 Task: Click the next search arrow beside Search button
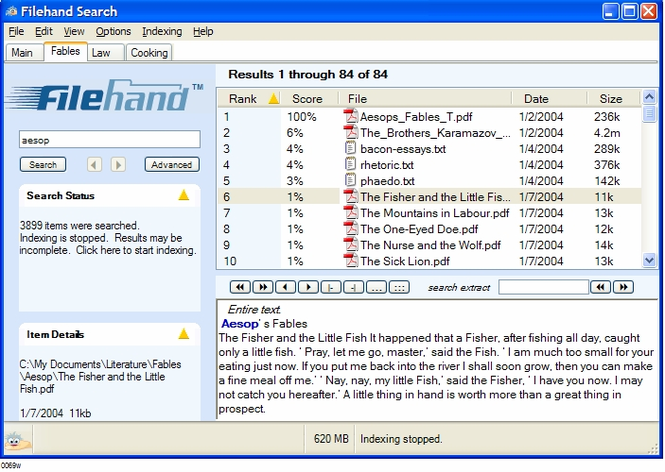point(118,164)
